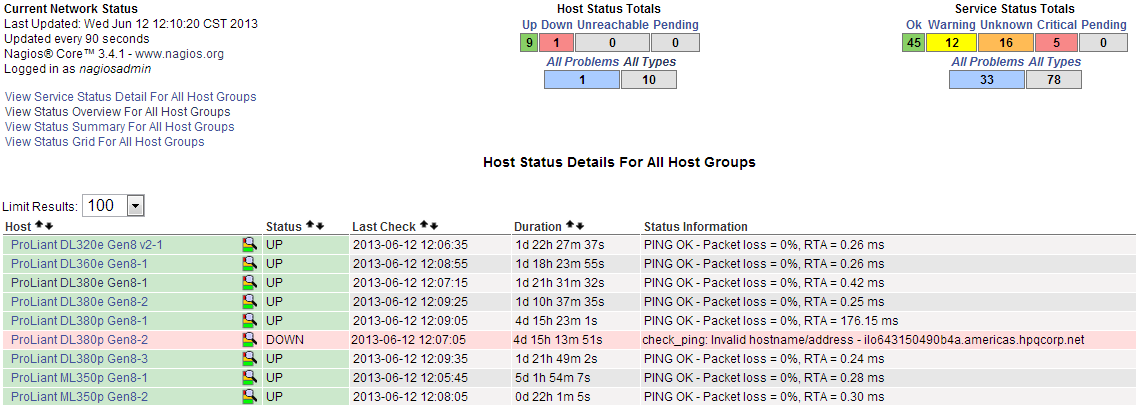Screen dimensions: 1136x405
Task: Open service details icon for DOWN host DL380p Gen8-2
Action: tap(250, 338)
